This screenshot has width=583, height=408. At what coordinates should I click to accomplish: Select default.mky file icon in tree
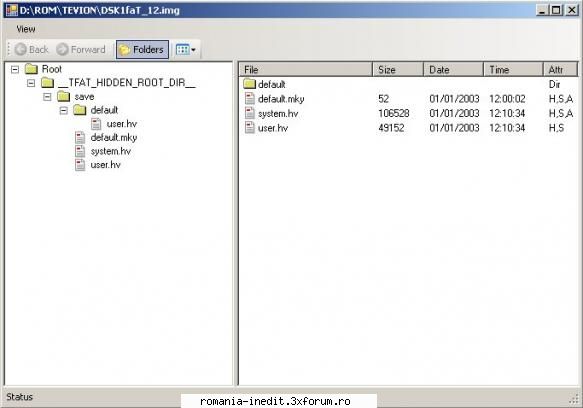(x=80, y=138)
